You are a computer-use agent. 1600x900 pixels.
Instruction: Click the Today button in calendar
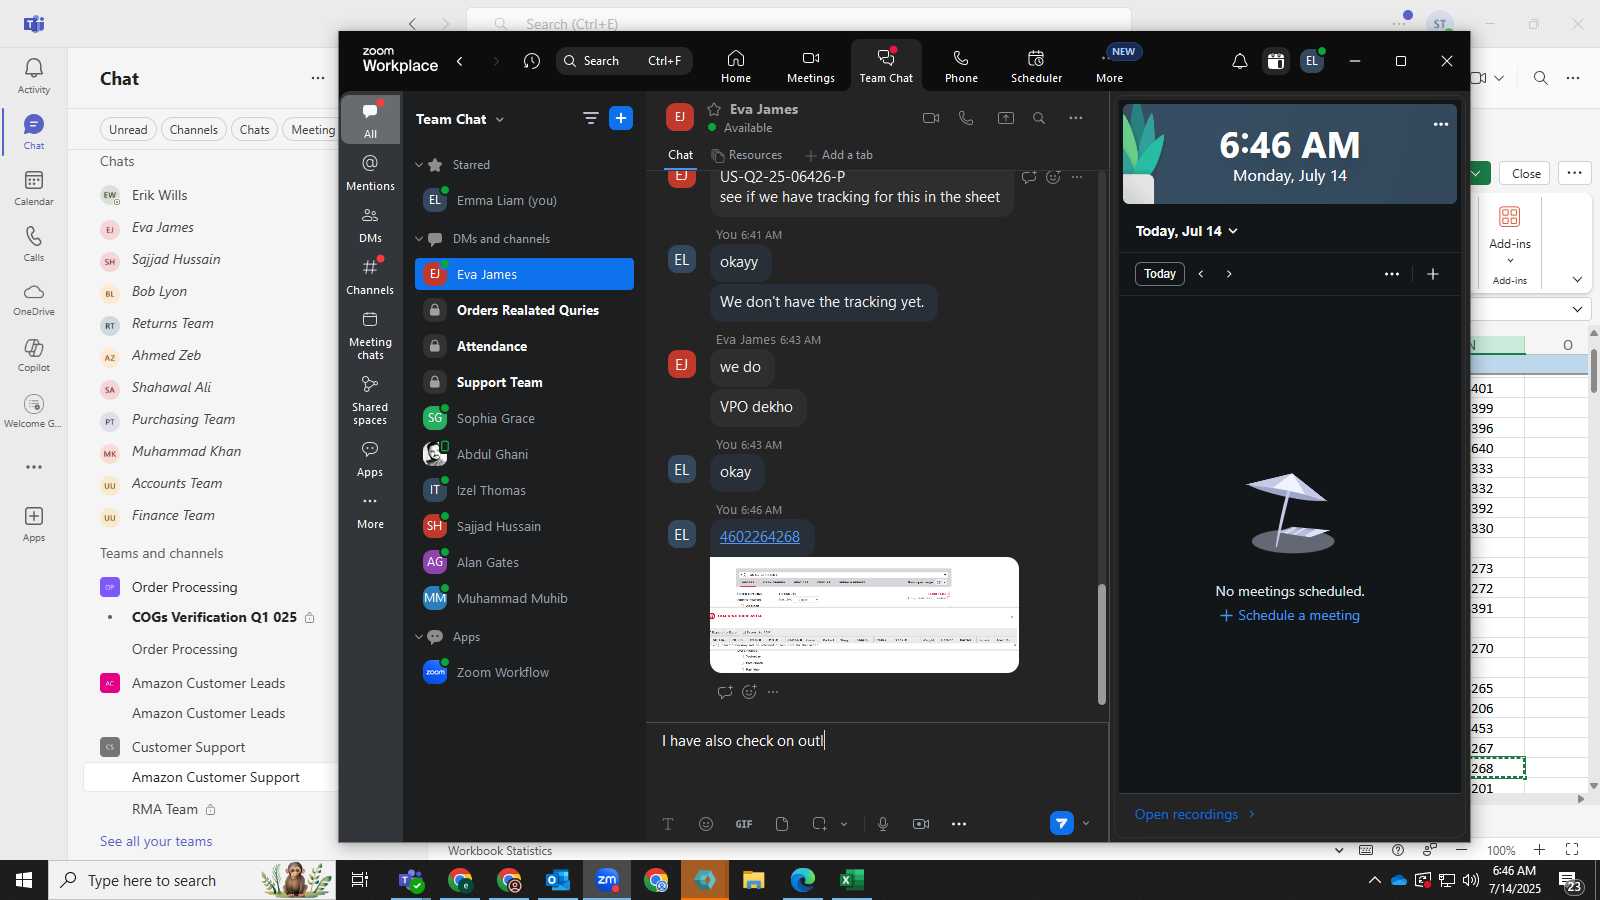pos(1160,274)
